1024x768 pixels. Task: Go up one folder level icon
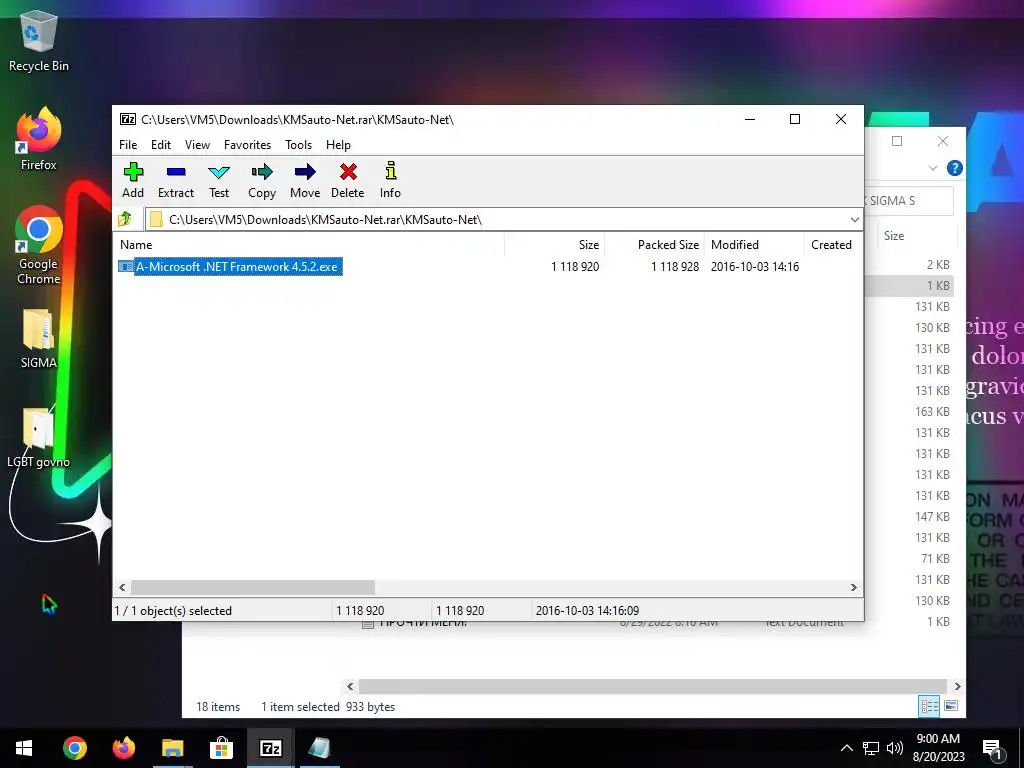pyautogui.click(x=125, y=219)
